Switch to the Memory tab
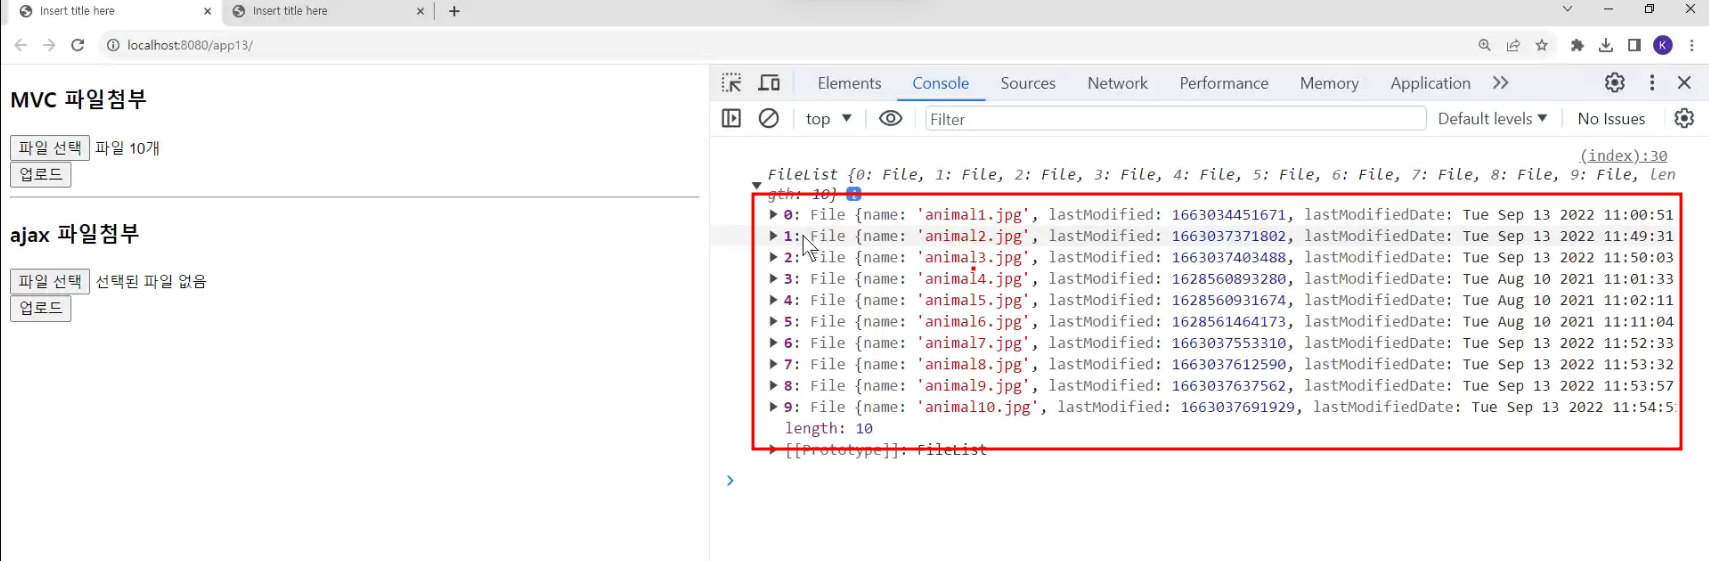This screenshot has width=1709, height=561. (1329, 83)
